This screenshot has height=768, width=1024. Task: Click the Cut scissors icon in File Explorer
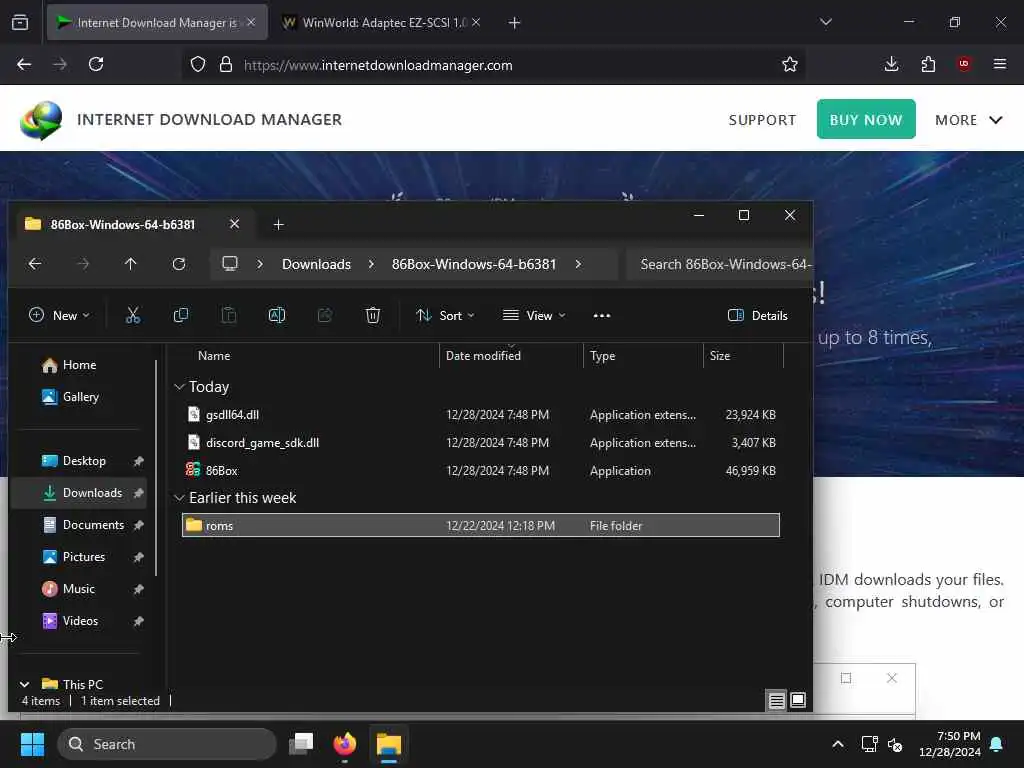click(133, 315)
